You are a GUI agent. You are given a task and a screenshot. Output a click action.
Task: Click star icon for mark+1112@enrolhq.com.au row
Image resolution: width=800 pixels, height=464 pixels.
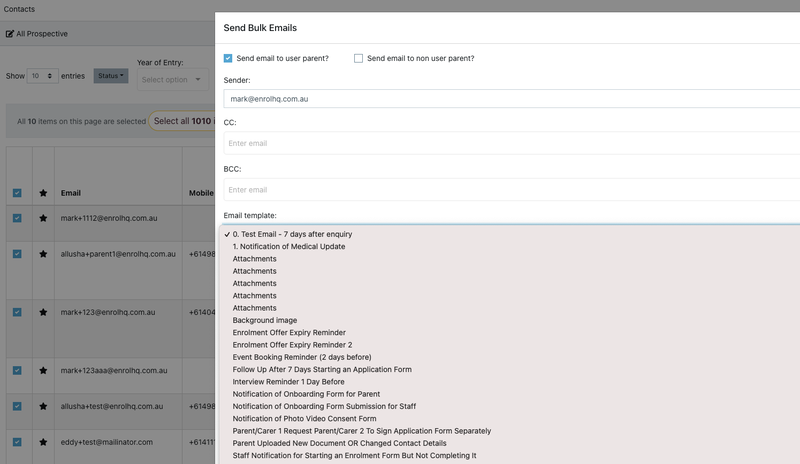(x=43, y=217)
